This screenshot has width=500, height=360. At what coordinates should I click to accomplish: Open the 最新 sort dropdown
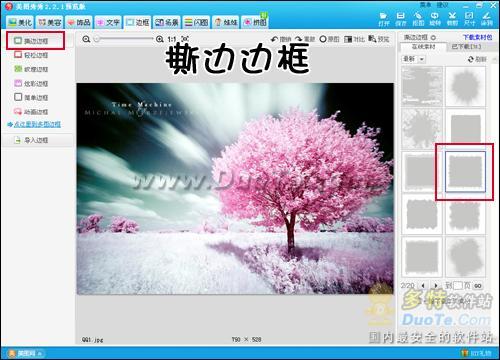414,59
